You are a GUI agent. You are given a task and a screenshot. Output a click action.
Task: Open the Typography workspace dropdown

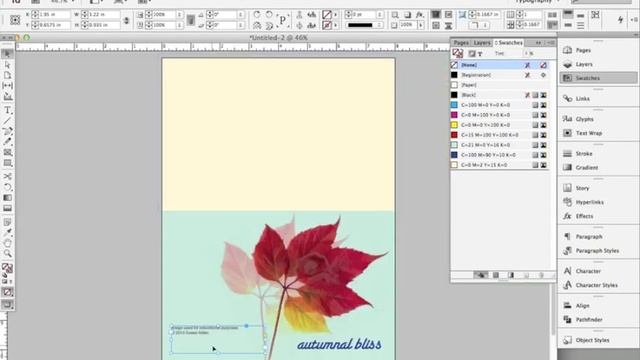pyautogui.click(x=538, y=2)
